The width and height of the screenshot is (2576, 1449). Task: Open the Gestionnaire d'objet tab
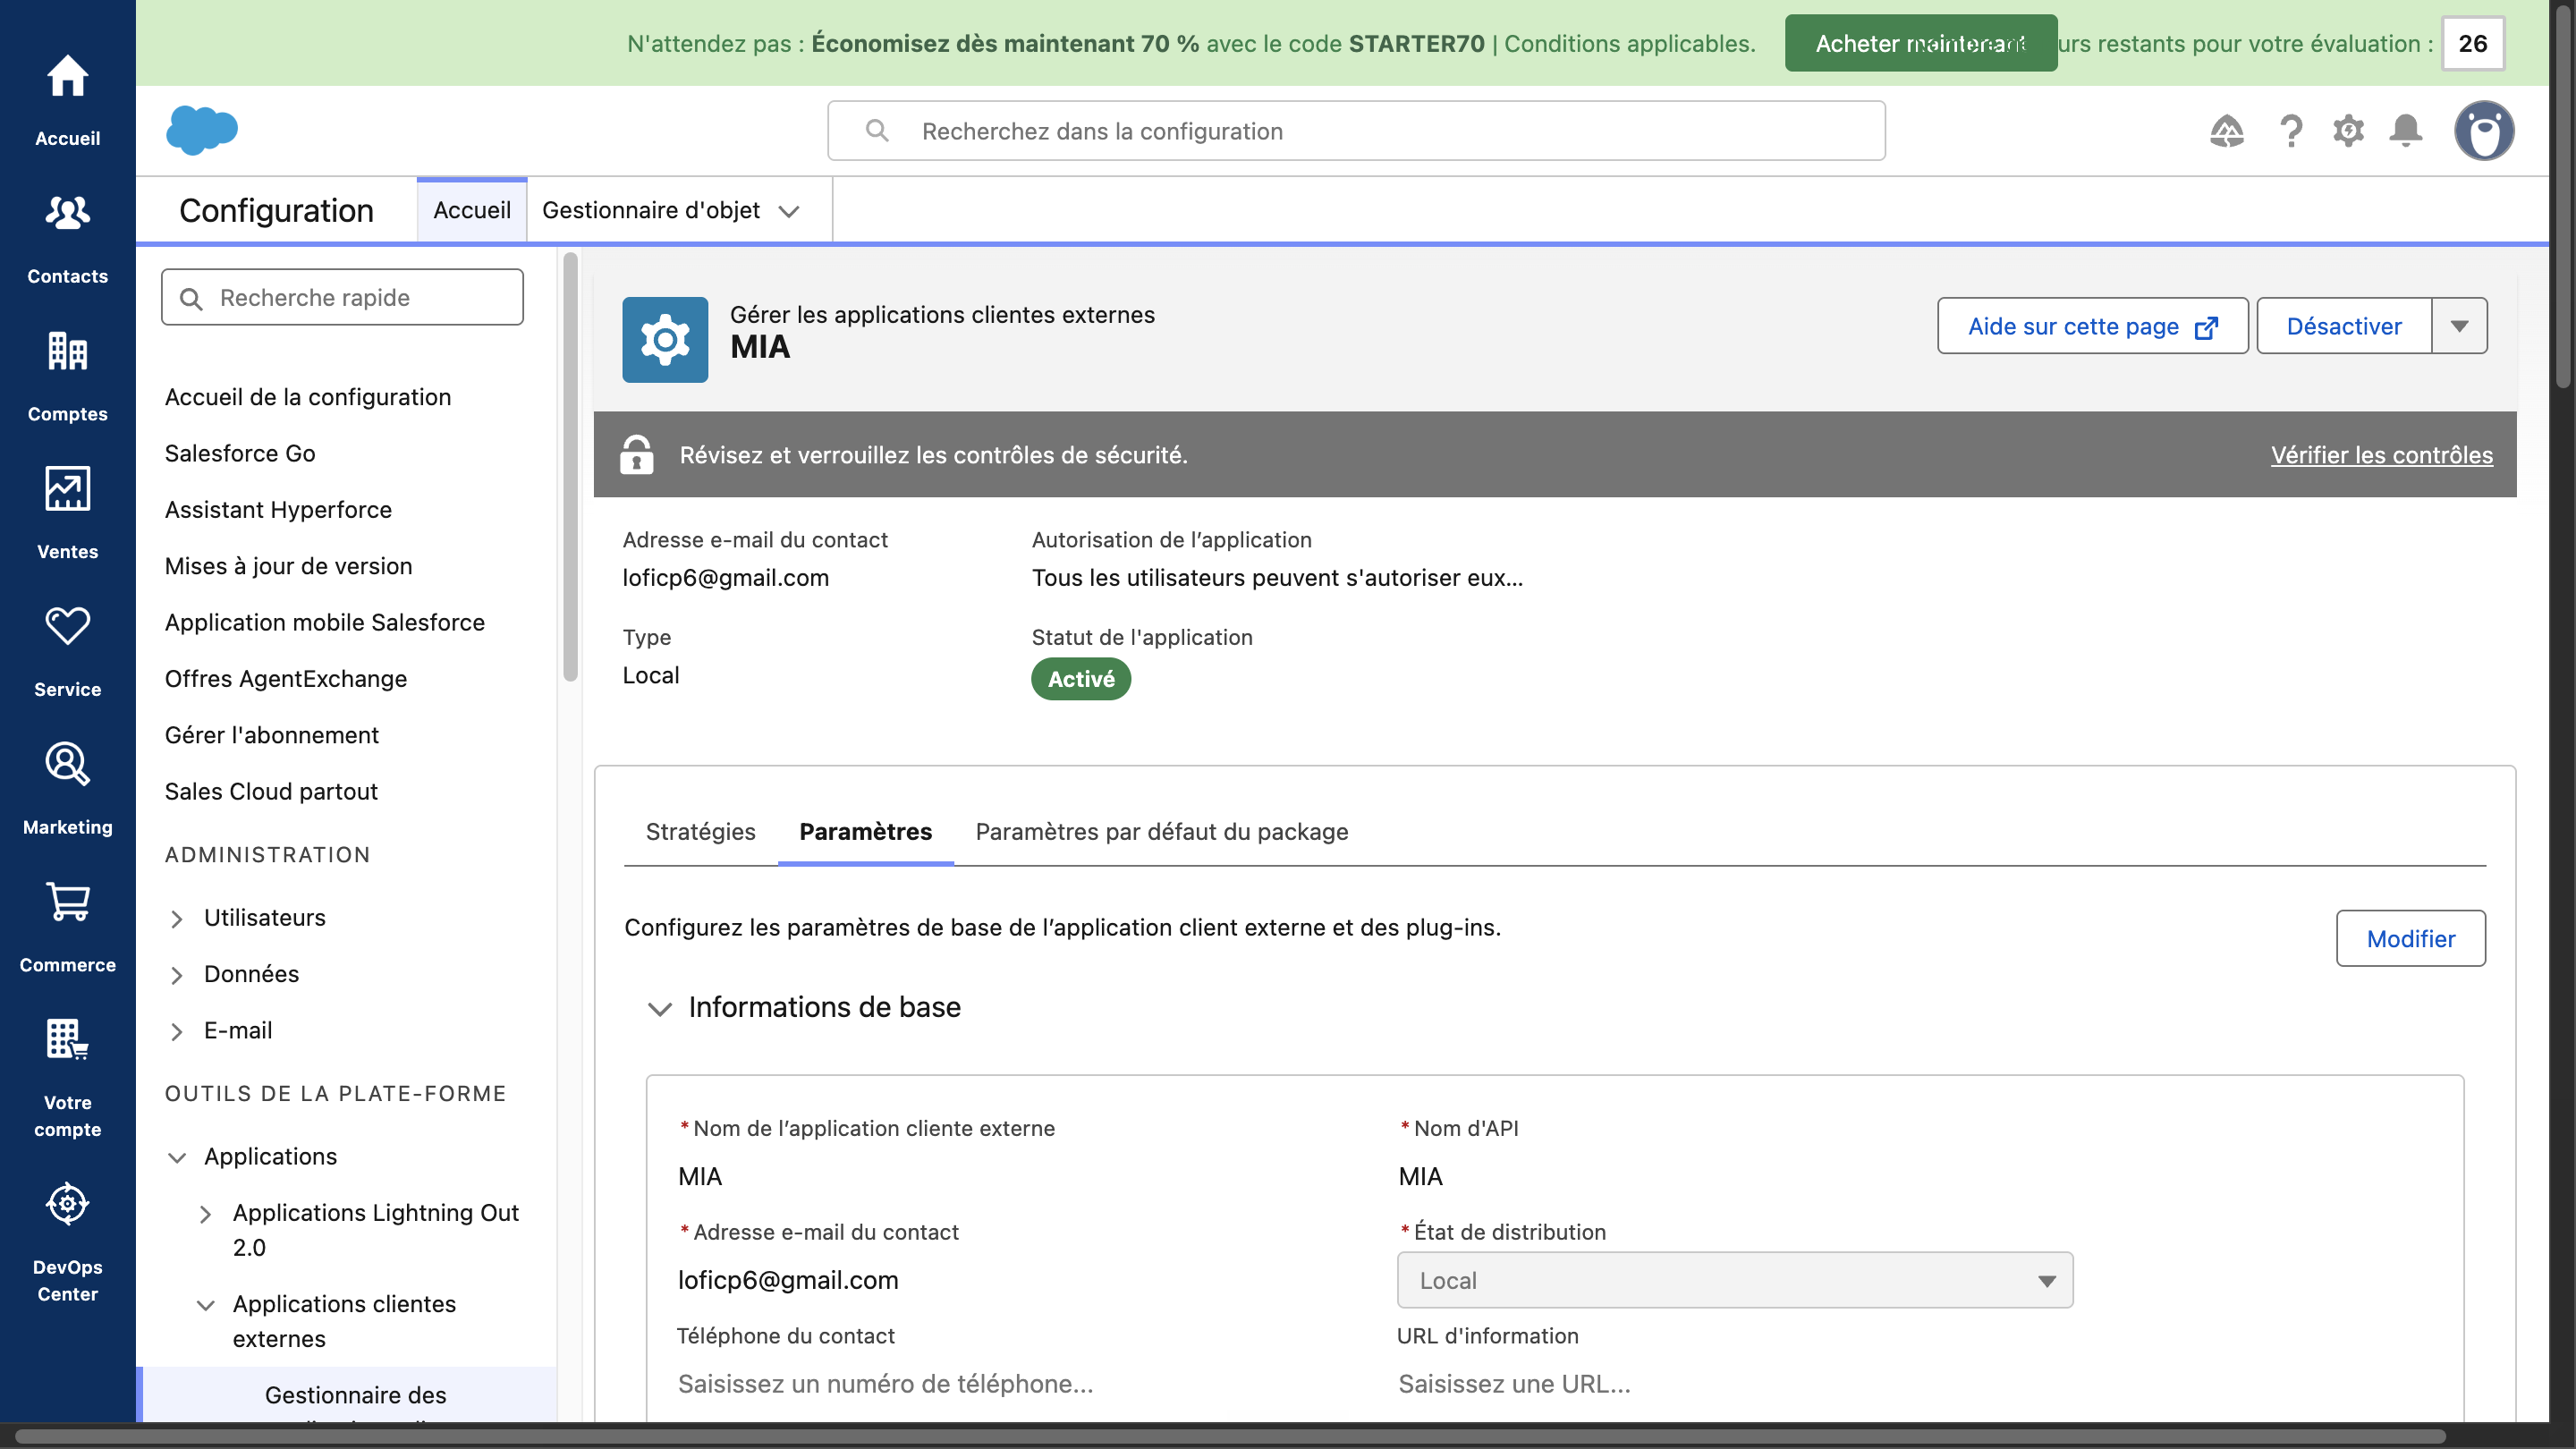650,210
